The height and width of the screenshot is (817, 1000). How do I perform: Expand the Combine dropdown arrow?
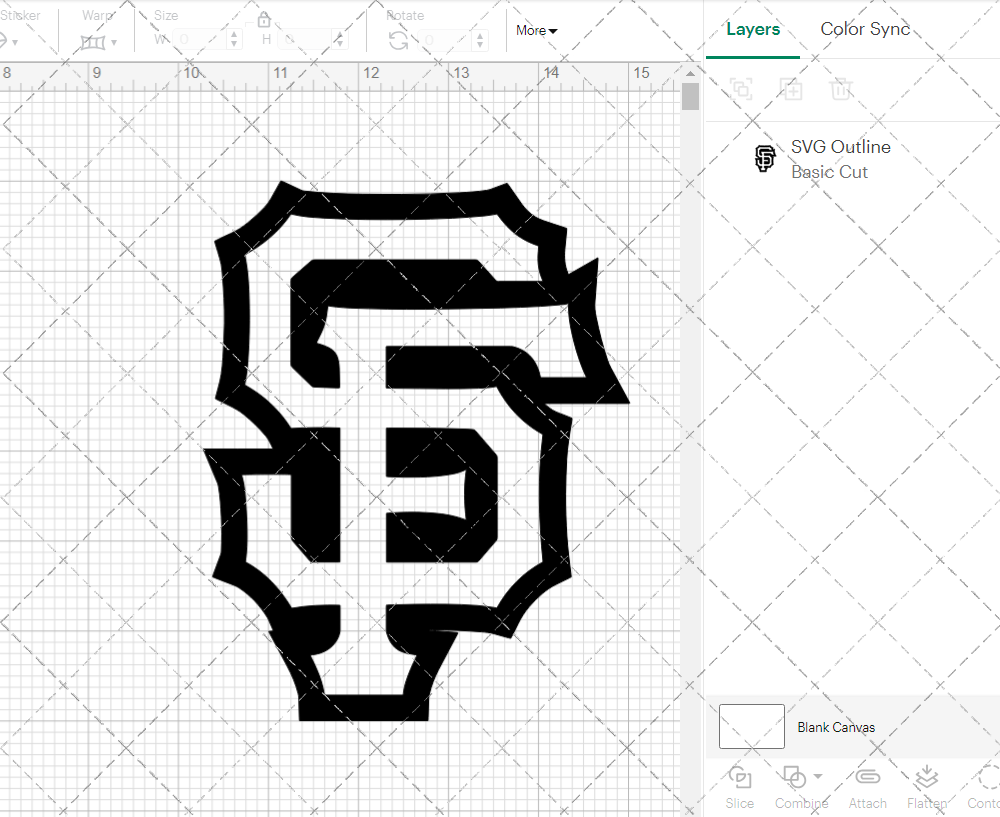tap(818, 776)
